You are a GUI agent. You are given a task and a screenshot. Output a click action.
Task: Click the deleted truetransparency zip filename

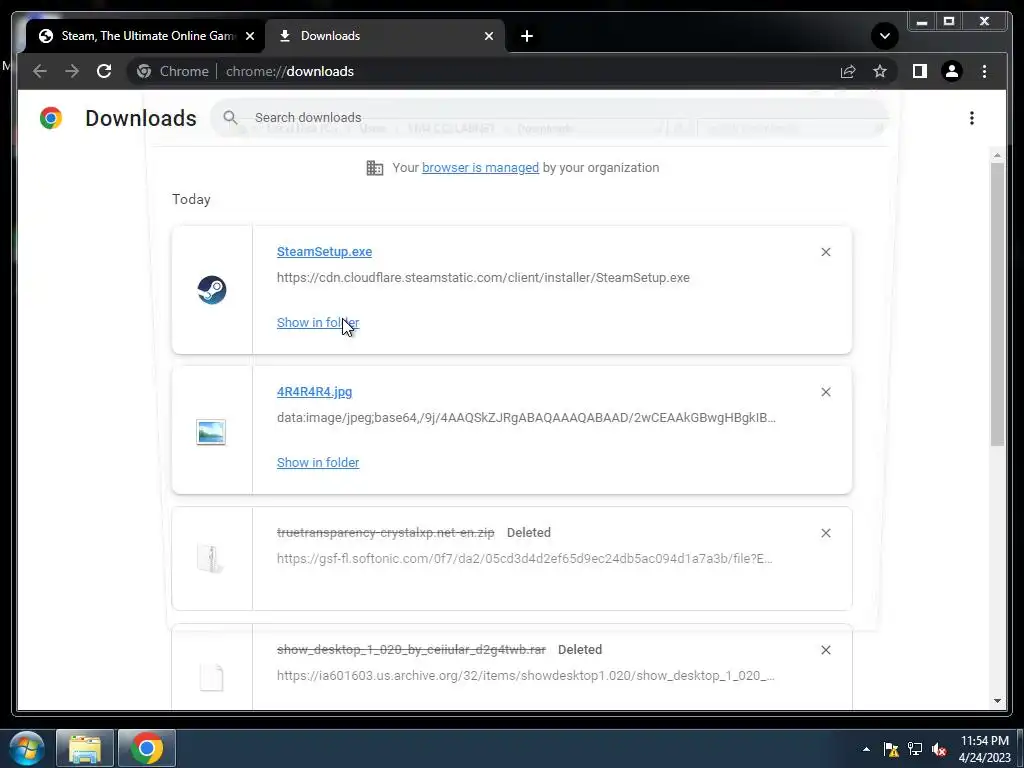385,533
